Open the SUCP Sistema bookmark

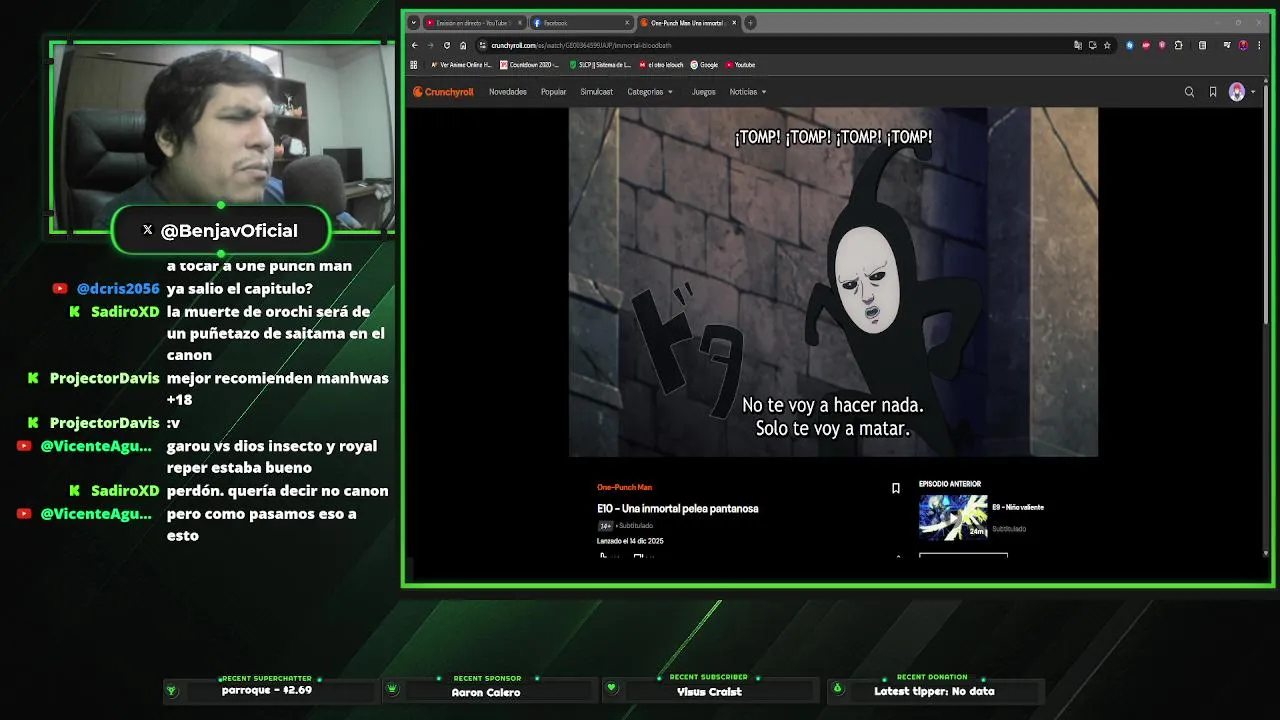pyautogui.click(x=600, y=65)
